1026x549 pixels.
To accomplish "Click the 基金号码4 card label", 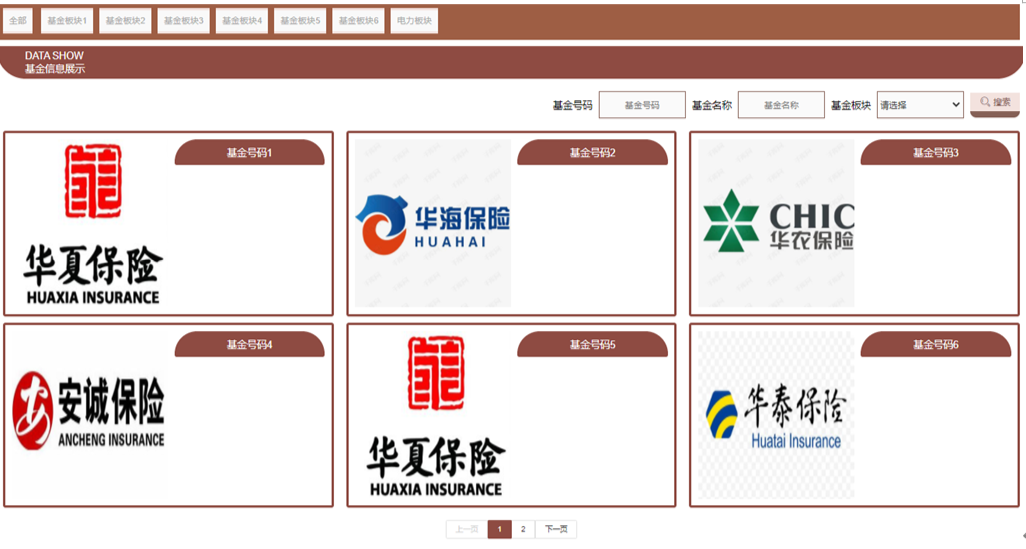I will 249,344.
